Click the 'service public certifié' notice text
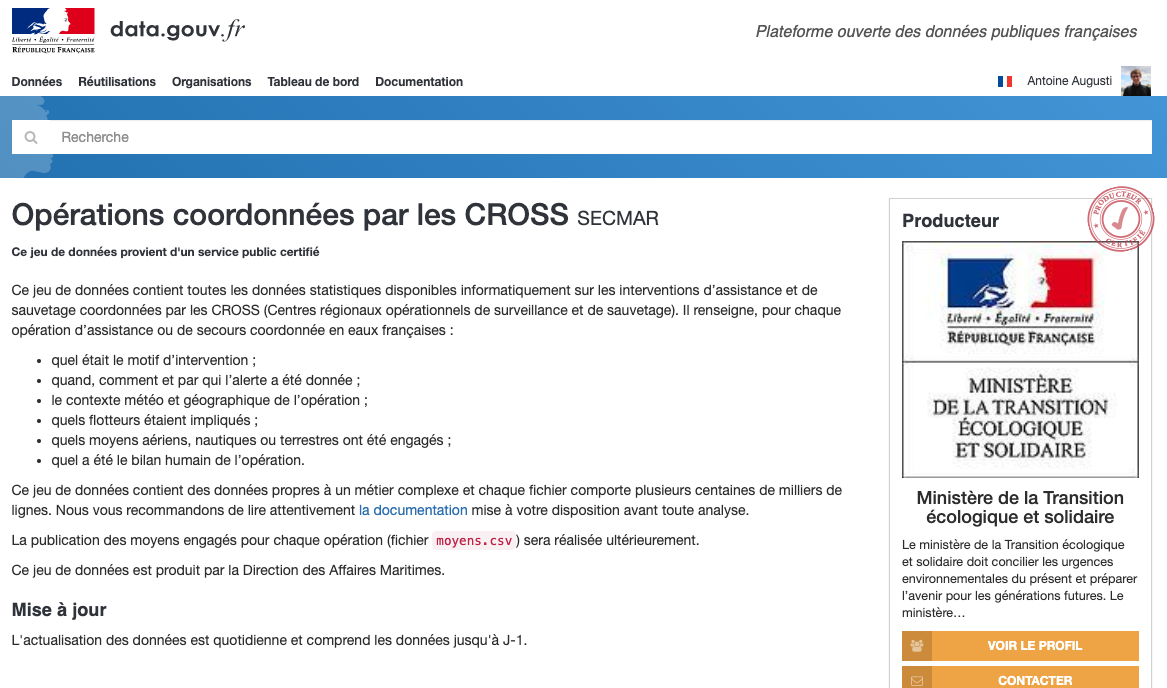This screenshot has height=688, width=1167. point(165,252)
